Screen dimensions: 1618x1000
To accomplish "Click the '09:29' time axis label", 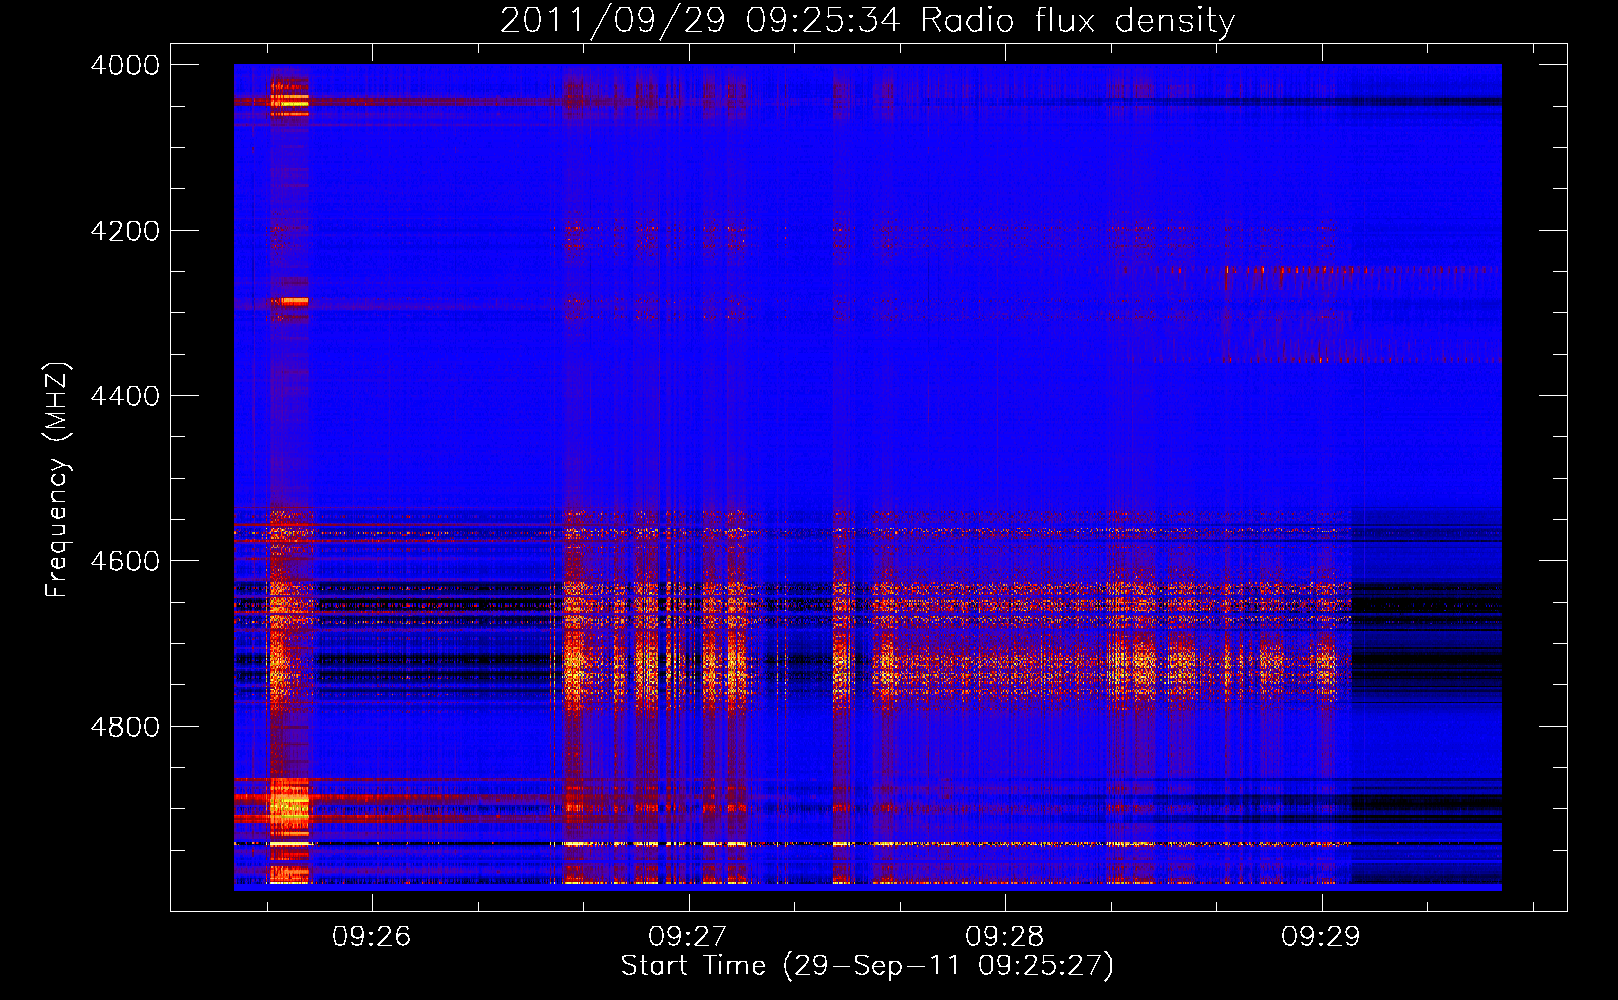I will (x=1321, y=936).
